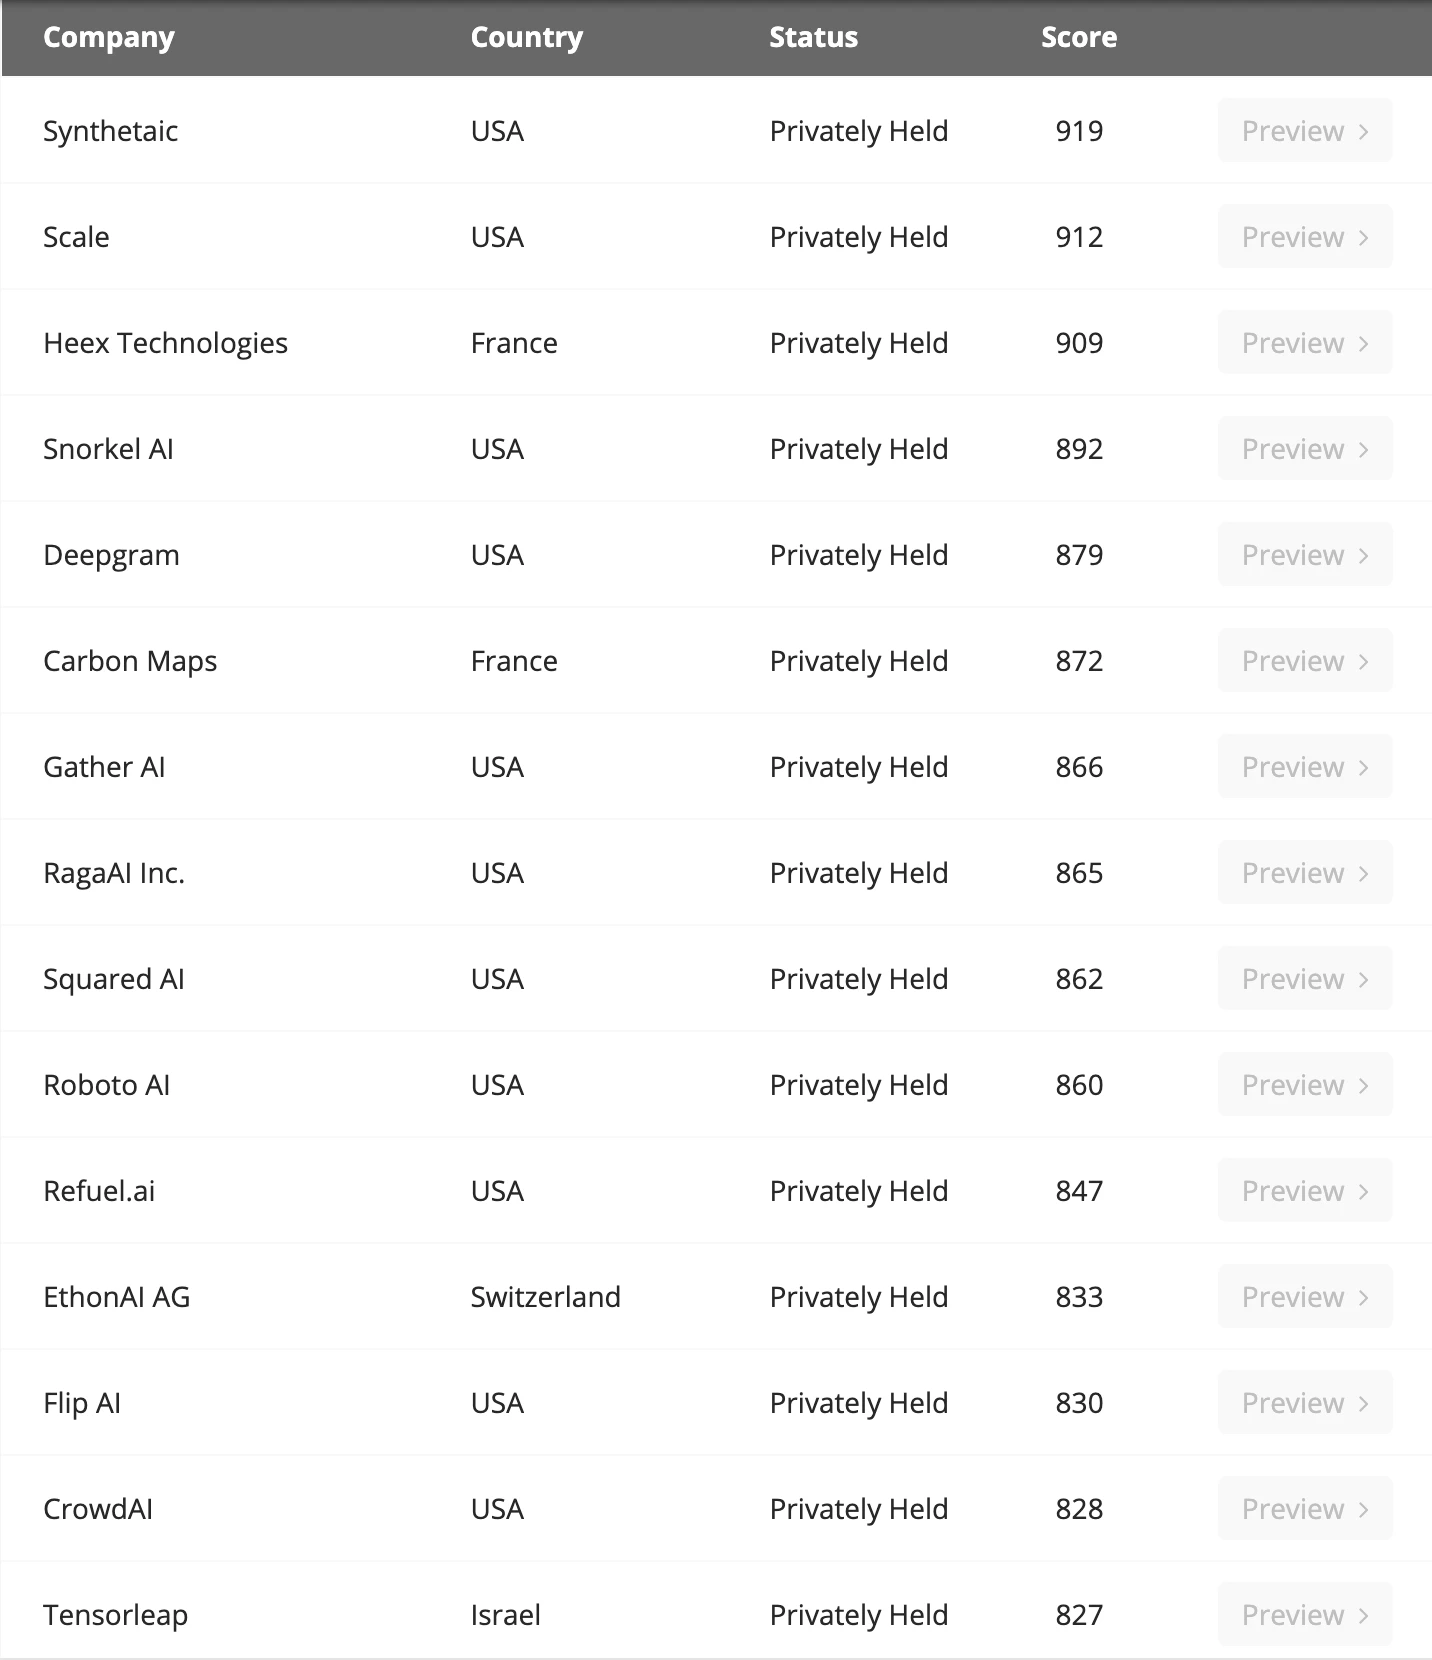This screenshot has height=1660, width=1432.
Task: Click the chevron arrow in RagaAI Inc. row
Action: [x=1363, y=873]
